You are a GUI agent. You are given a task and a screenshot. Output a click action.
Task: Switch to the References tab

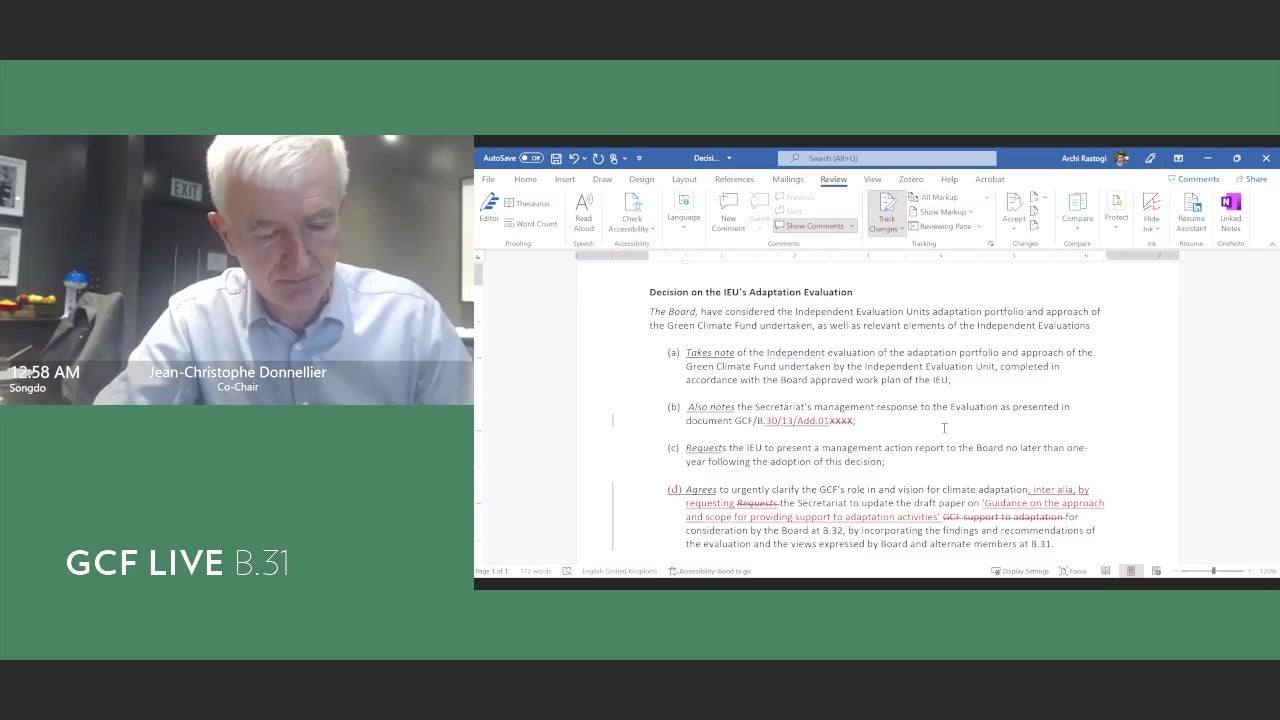pos(734,180)
